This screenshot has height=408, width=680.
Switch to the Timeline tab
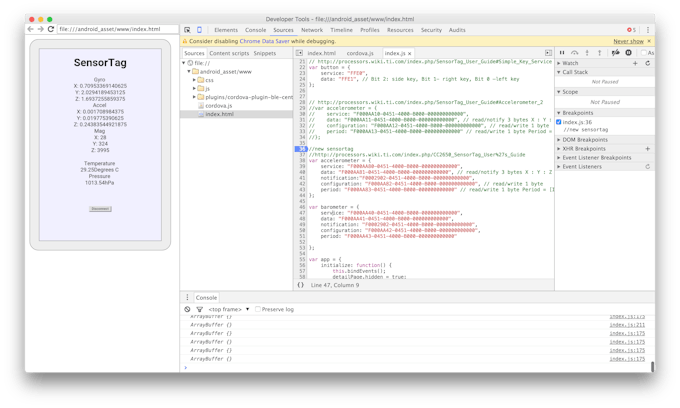click(x=341, y=30)
